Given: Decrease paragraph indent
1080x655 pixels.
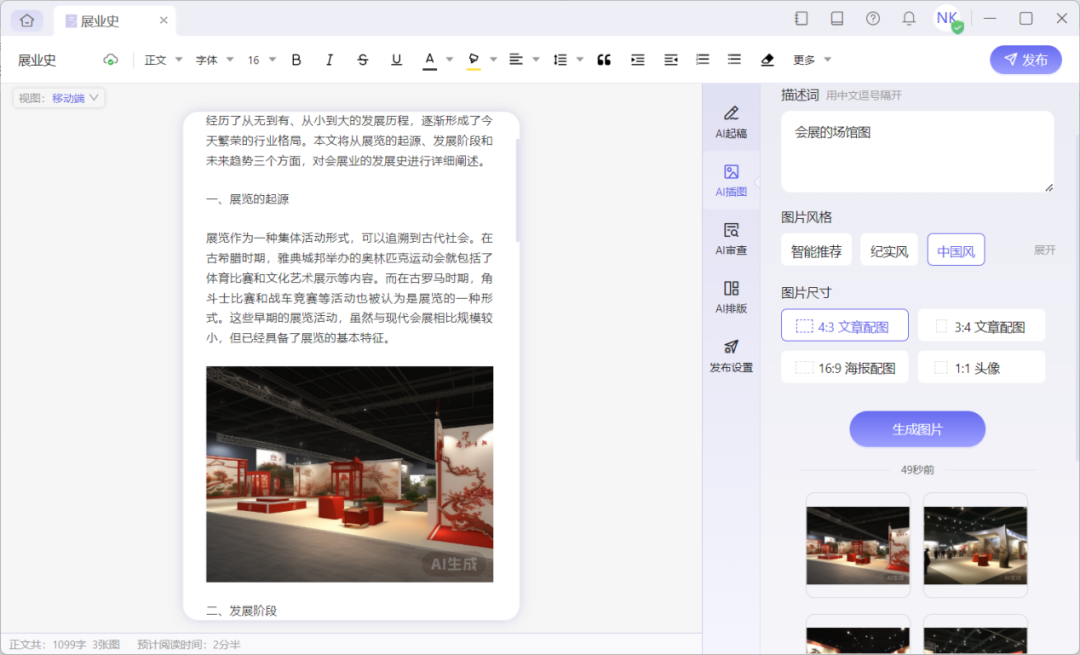Looking at the screenshot, I should 671,60.
